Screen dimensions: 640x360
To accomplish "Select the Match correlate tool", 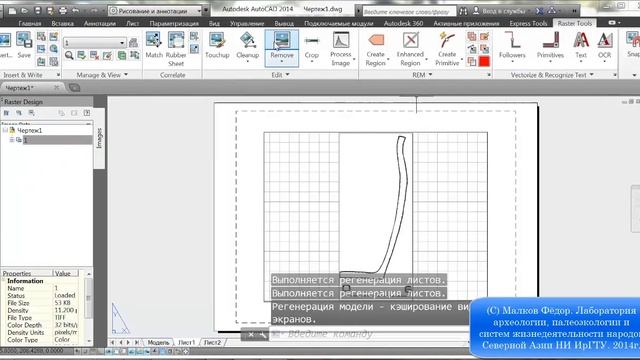I will 154,45.
